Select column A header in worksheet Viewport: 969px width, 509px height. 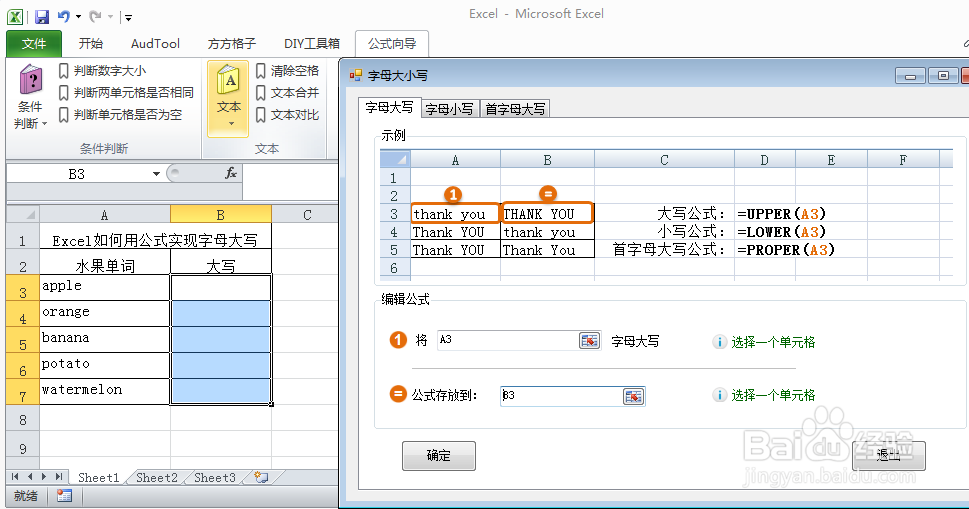[104, 215]
